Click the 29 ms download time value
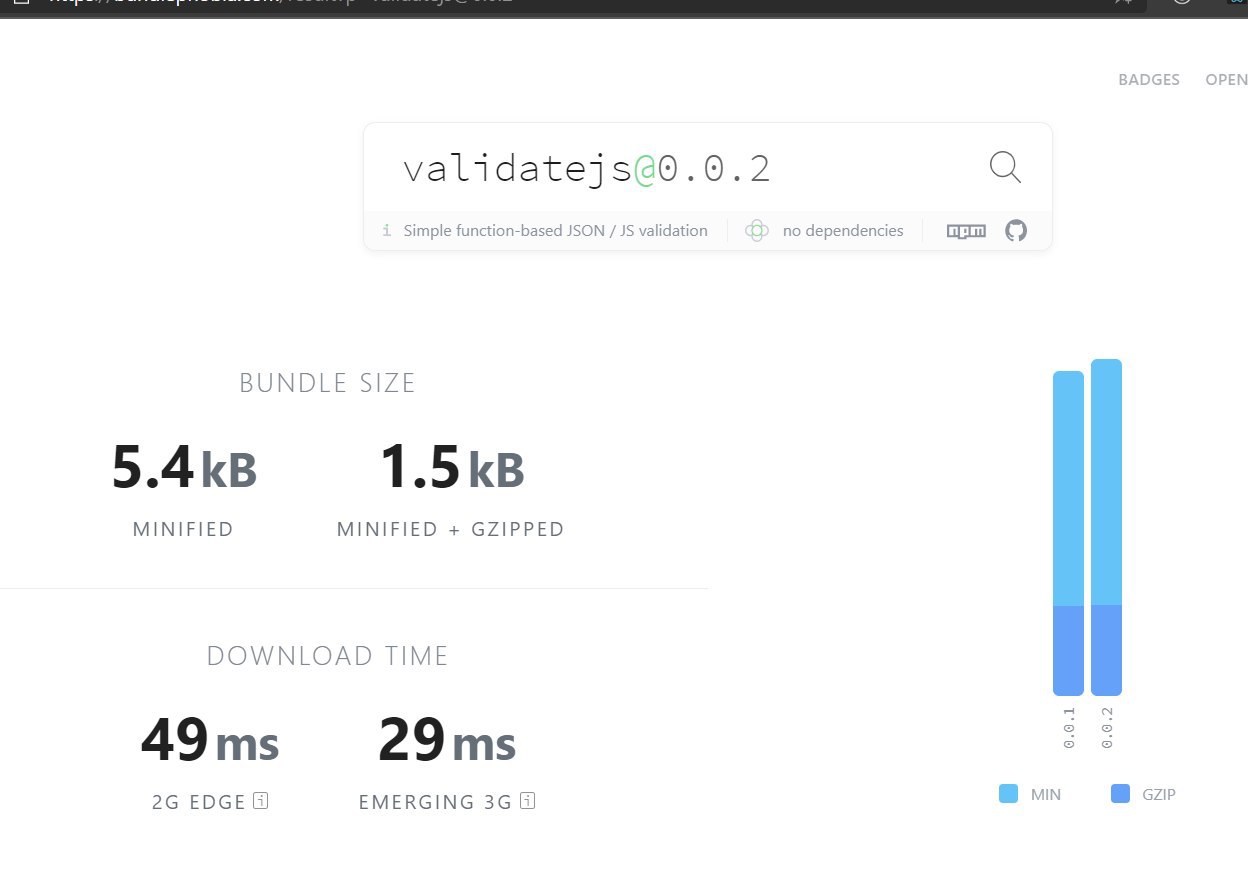Viewport: 1248px width, 885px height. tap(446, 741)
